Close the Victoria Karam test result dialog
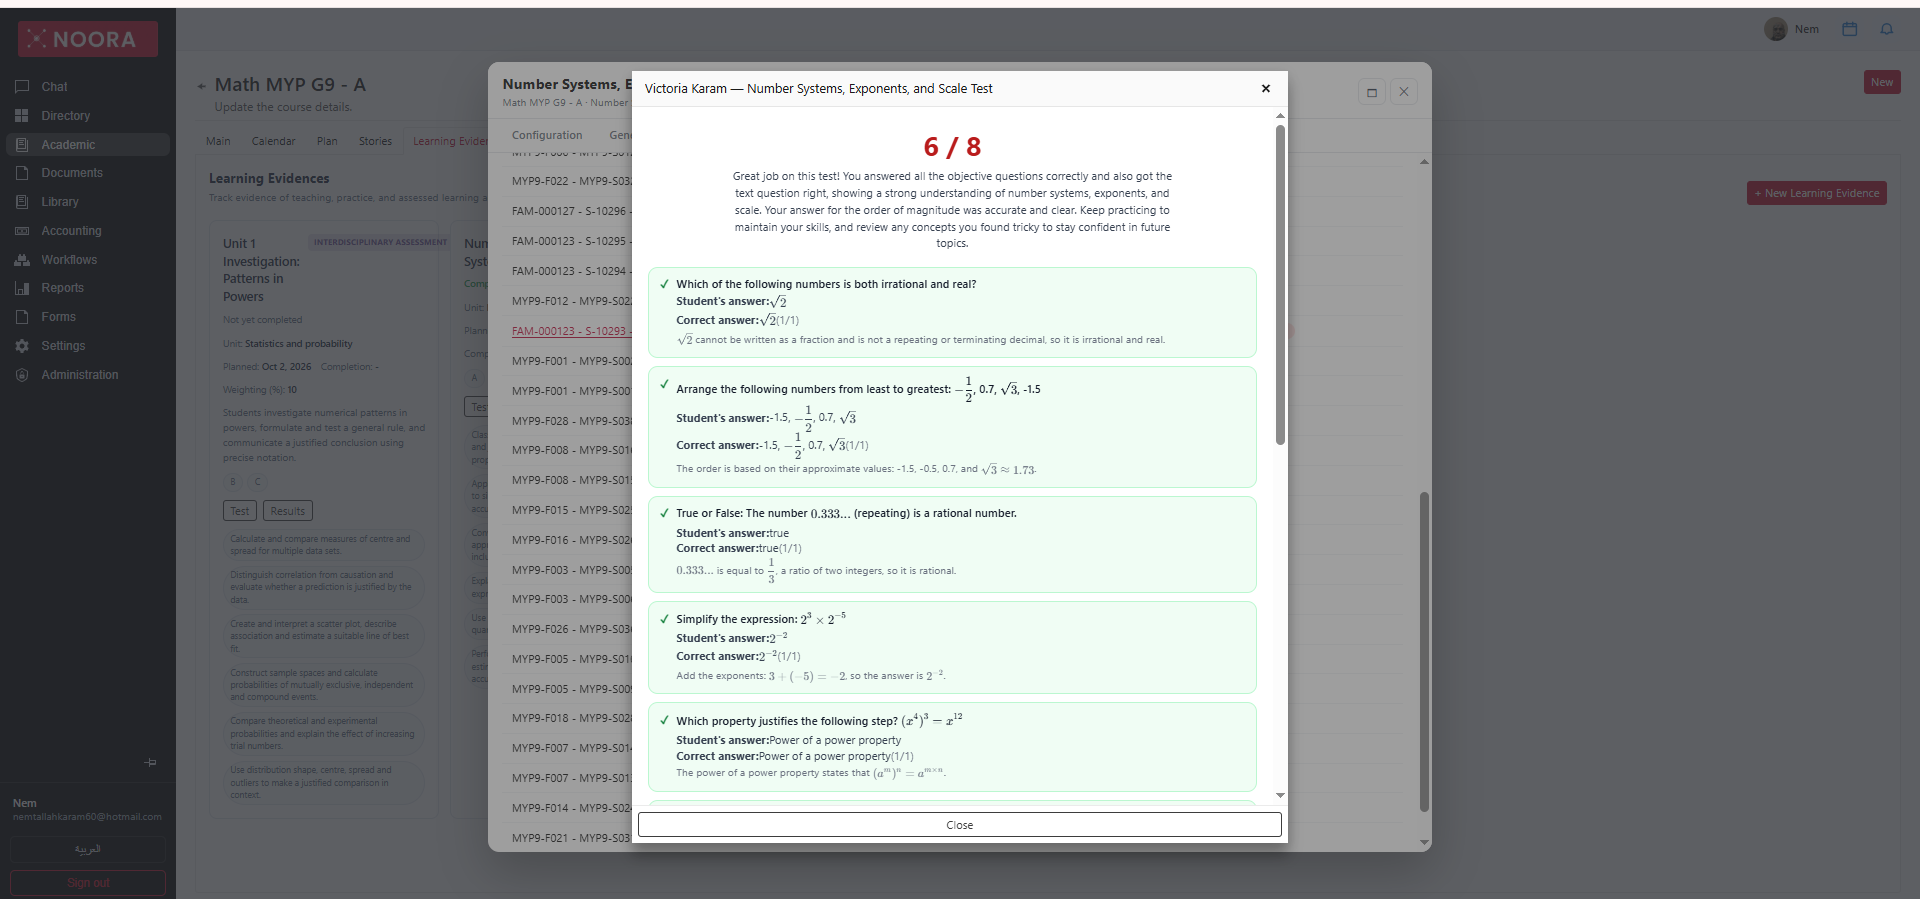The width and height of the screenshot is (1920, 899). tap(1266, 89)
